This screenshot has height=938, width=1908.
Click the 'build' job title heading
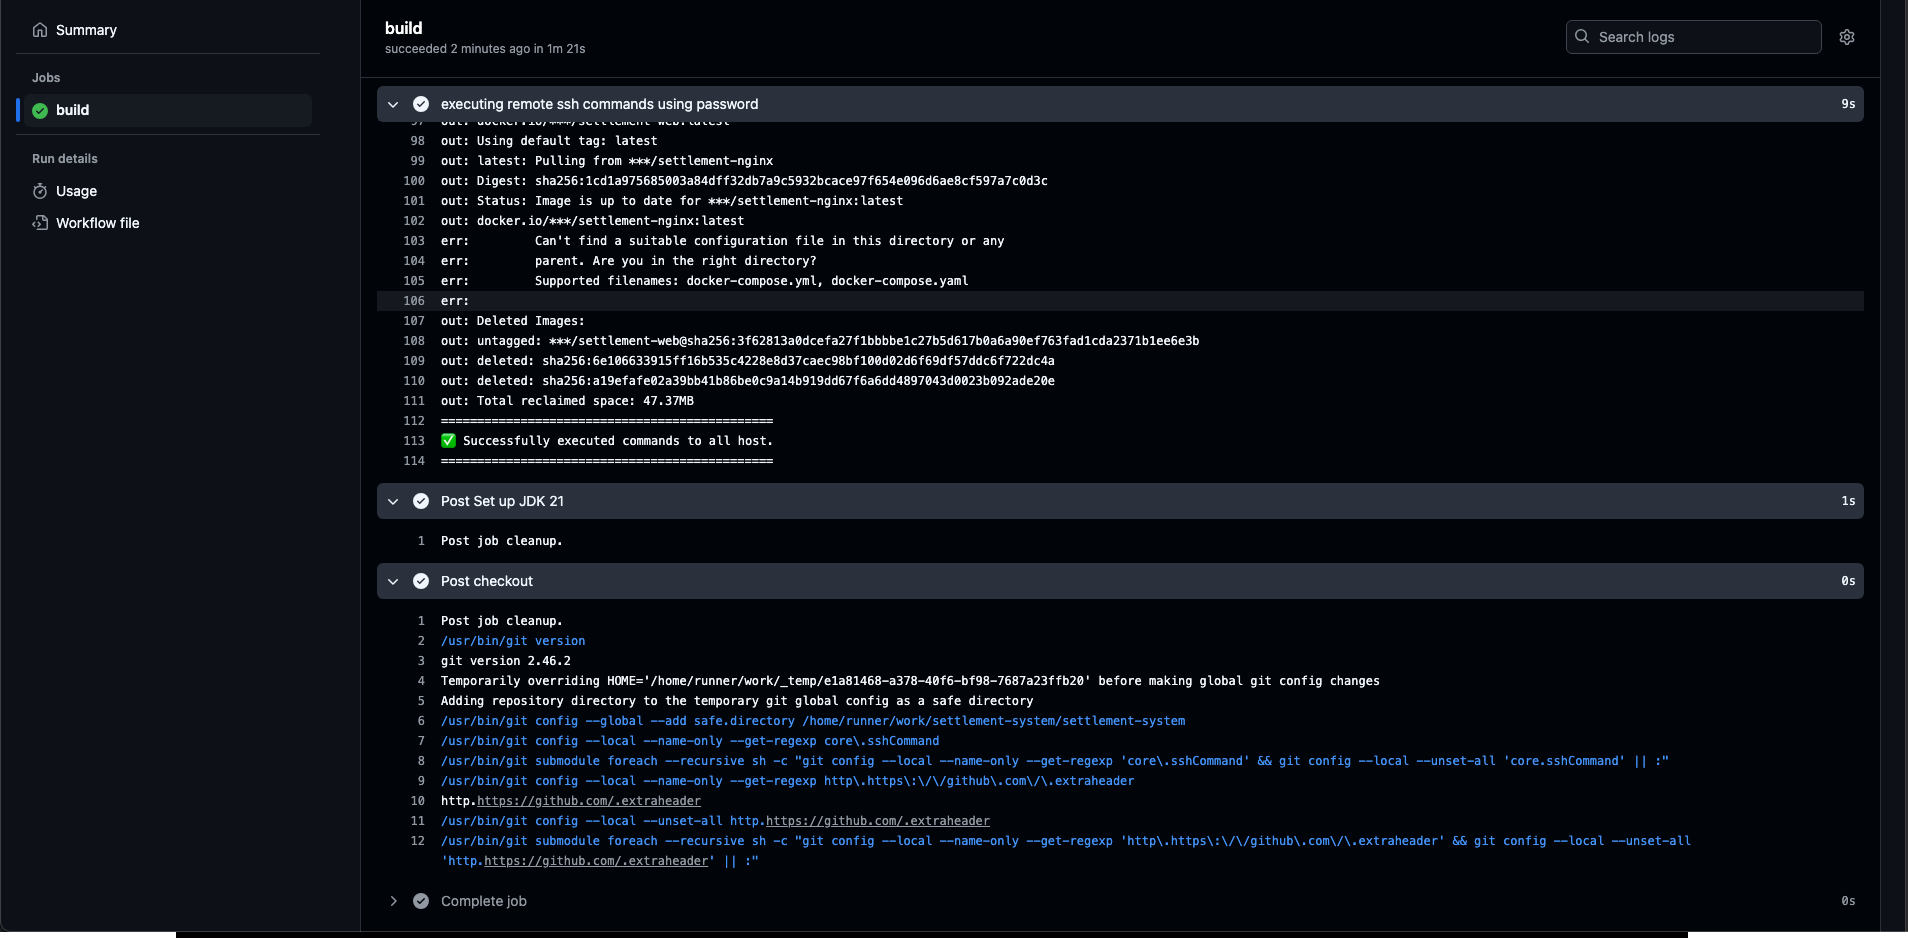(404, 28)
